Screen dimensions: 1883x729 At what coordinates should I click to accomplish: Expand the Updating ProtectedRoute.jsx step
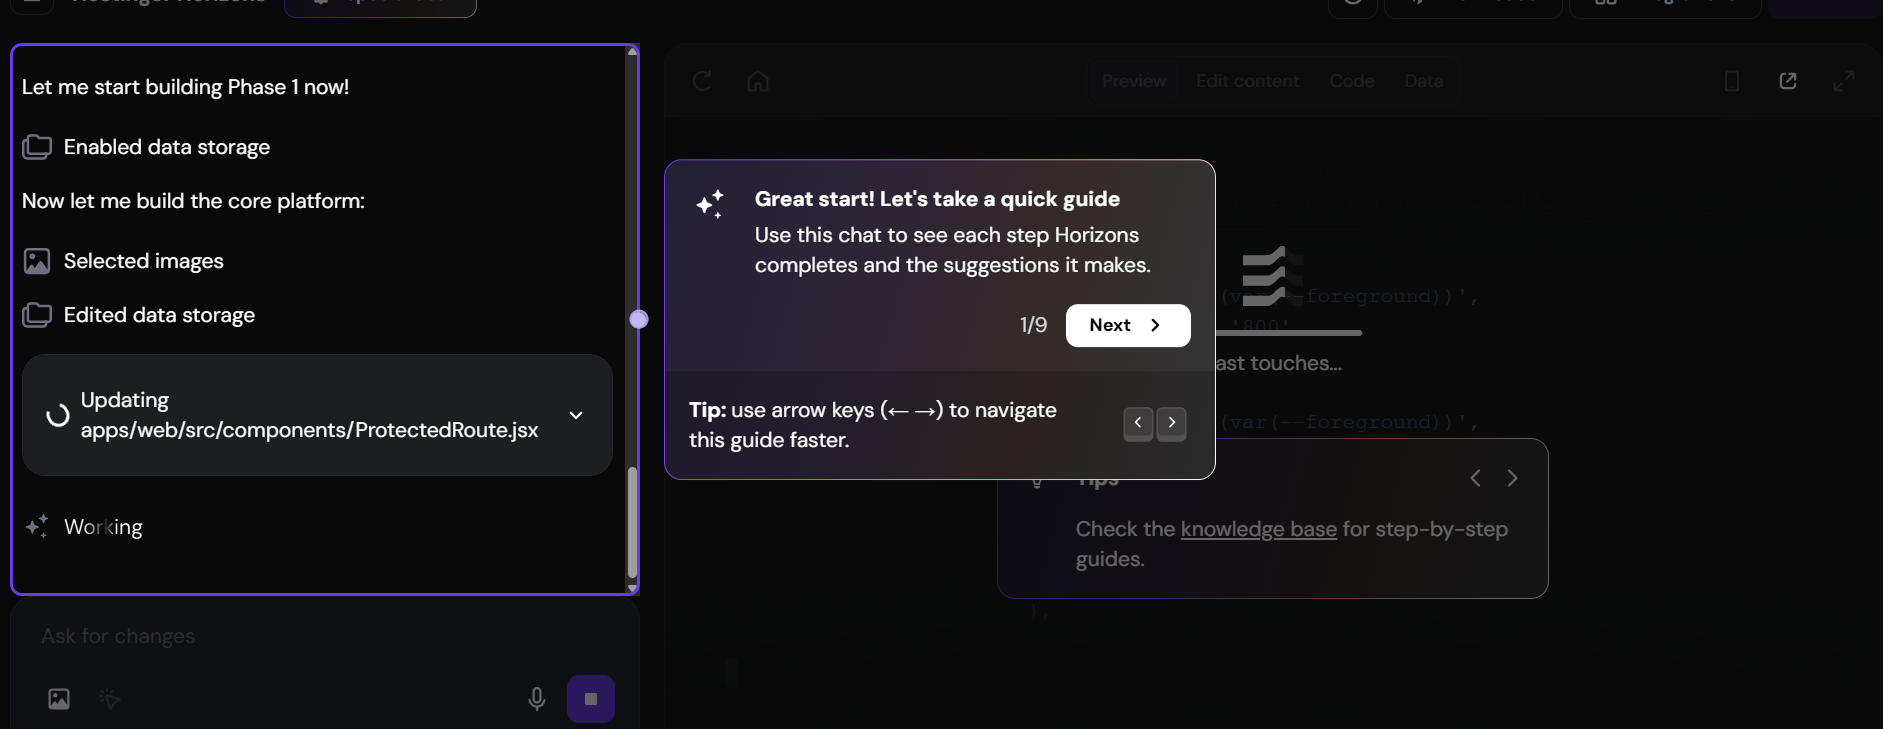576,415
